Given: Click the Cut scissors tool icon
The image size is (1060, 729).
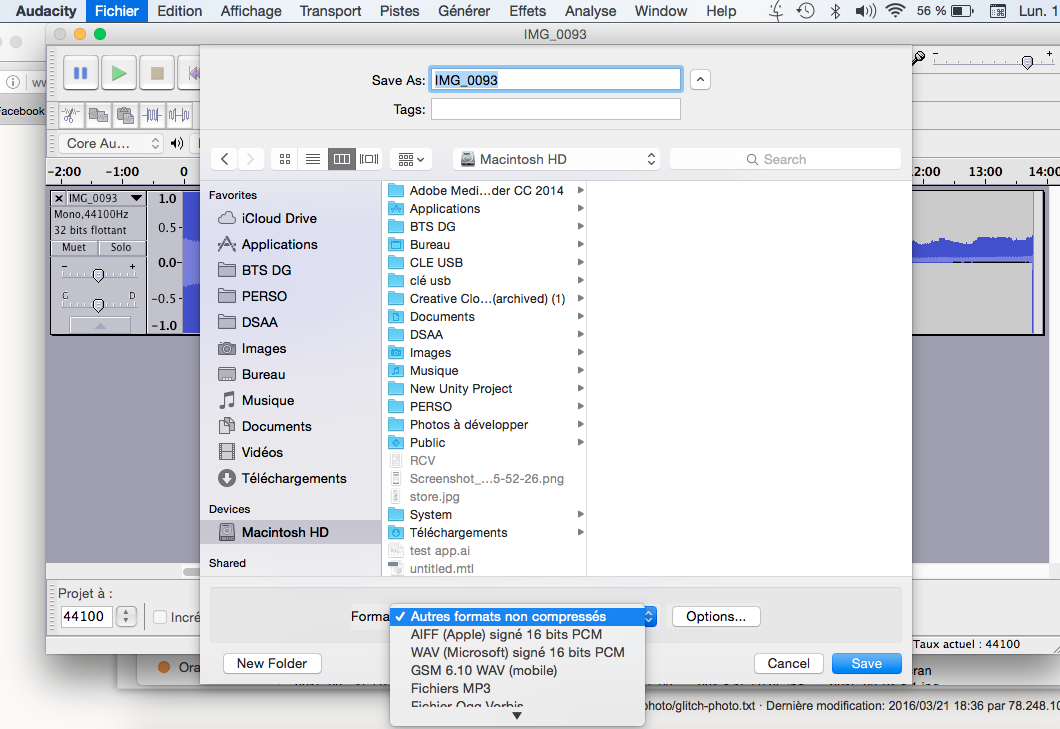Looking at the screenshot, I should pyautogui.click(x=71, y=115).
